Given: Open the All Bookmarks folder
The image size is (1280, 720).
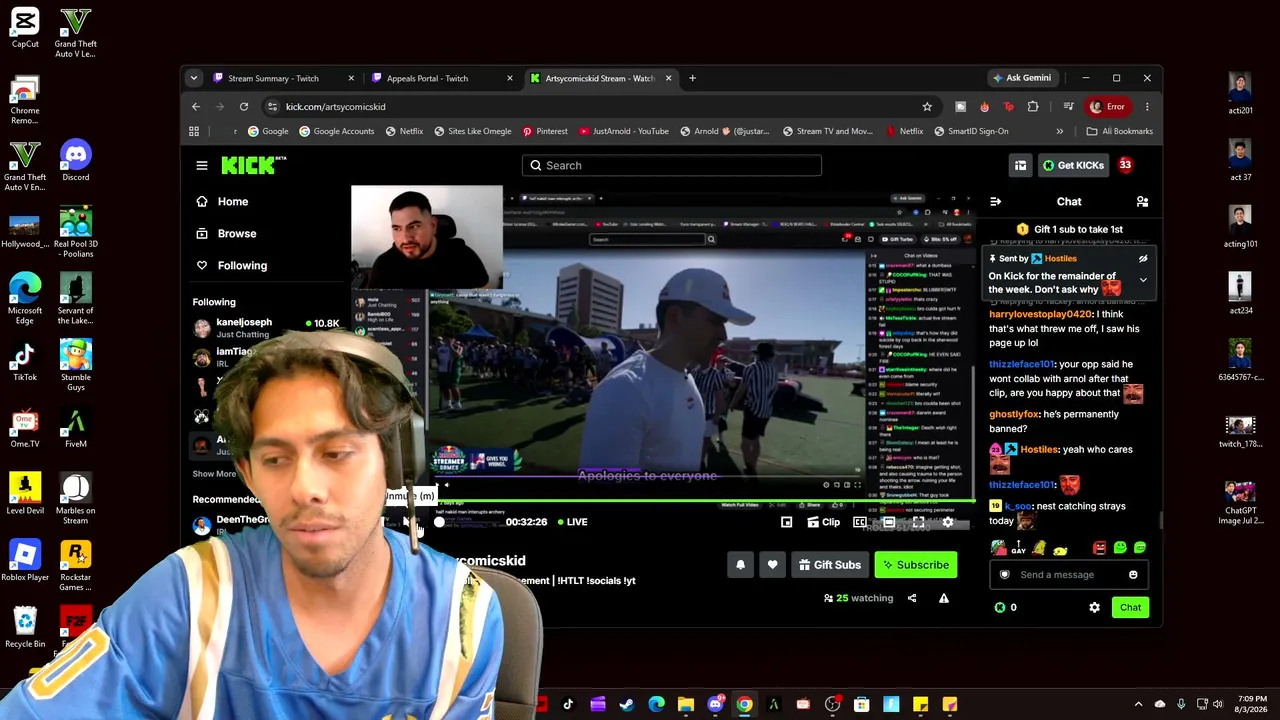Looking at the screenshot, I should [x=1119, y=131].
